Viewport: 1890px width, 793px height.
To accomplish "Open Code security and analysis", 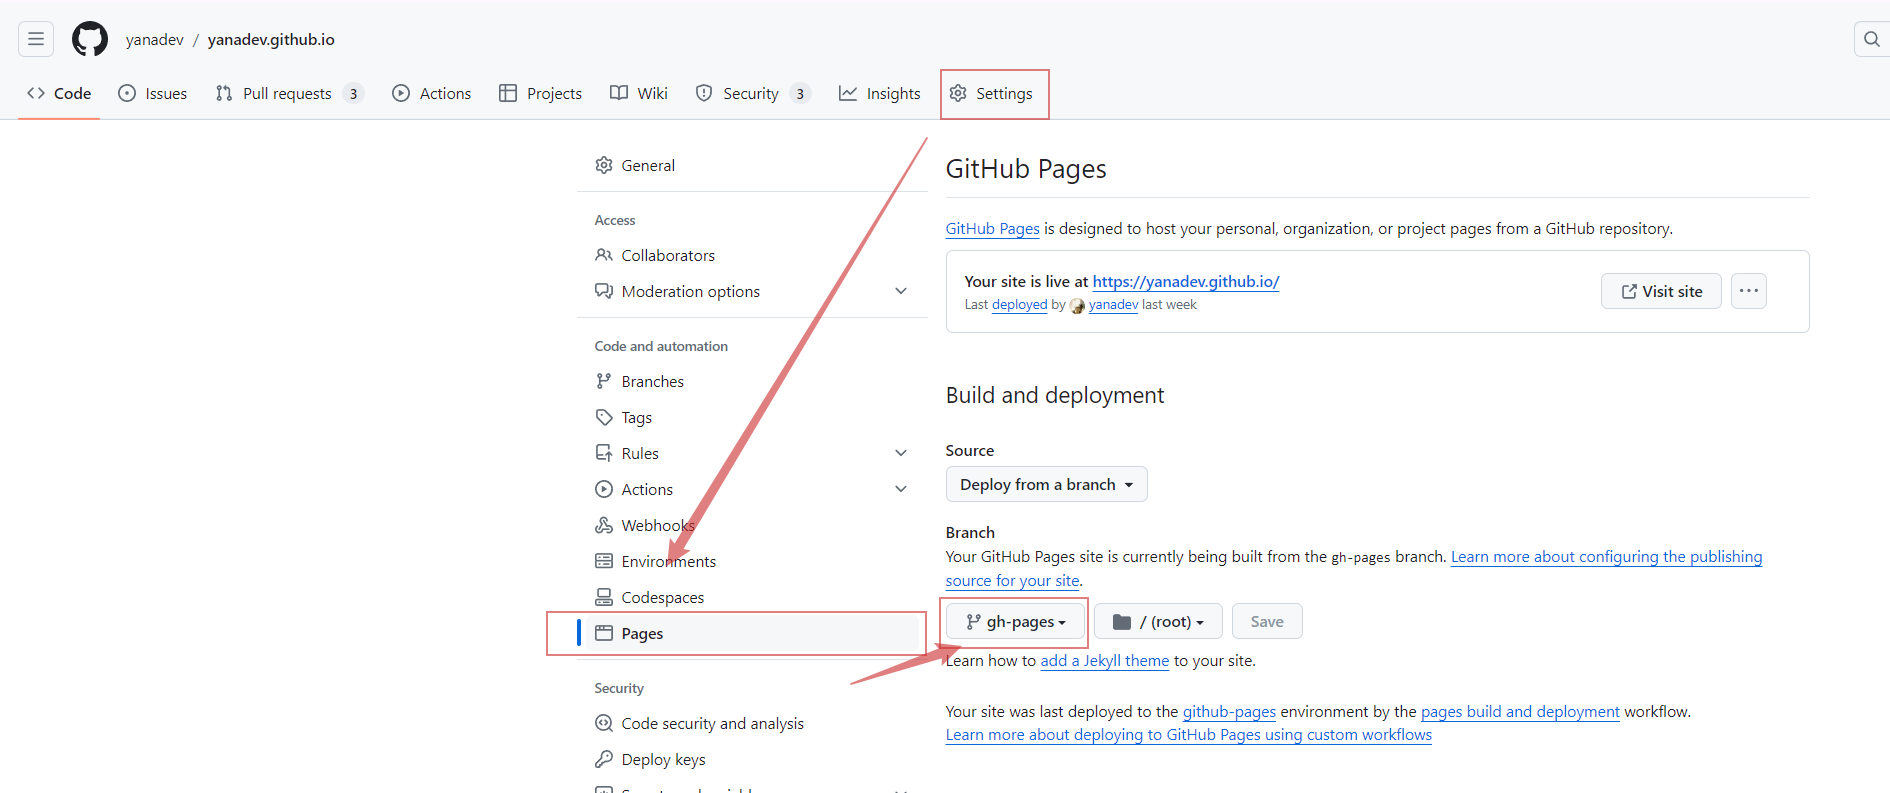I will click(x=712, y=723).
